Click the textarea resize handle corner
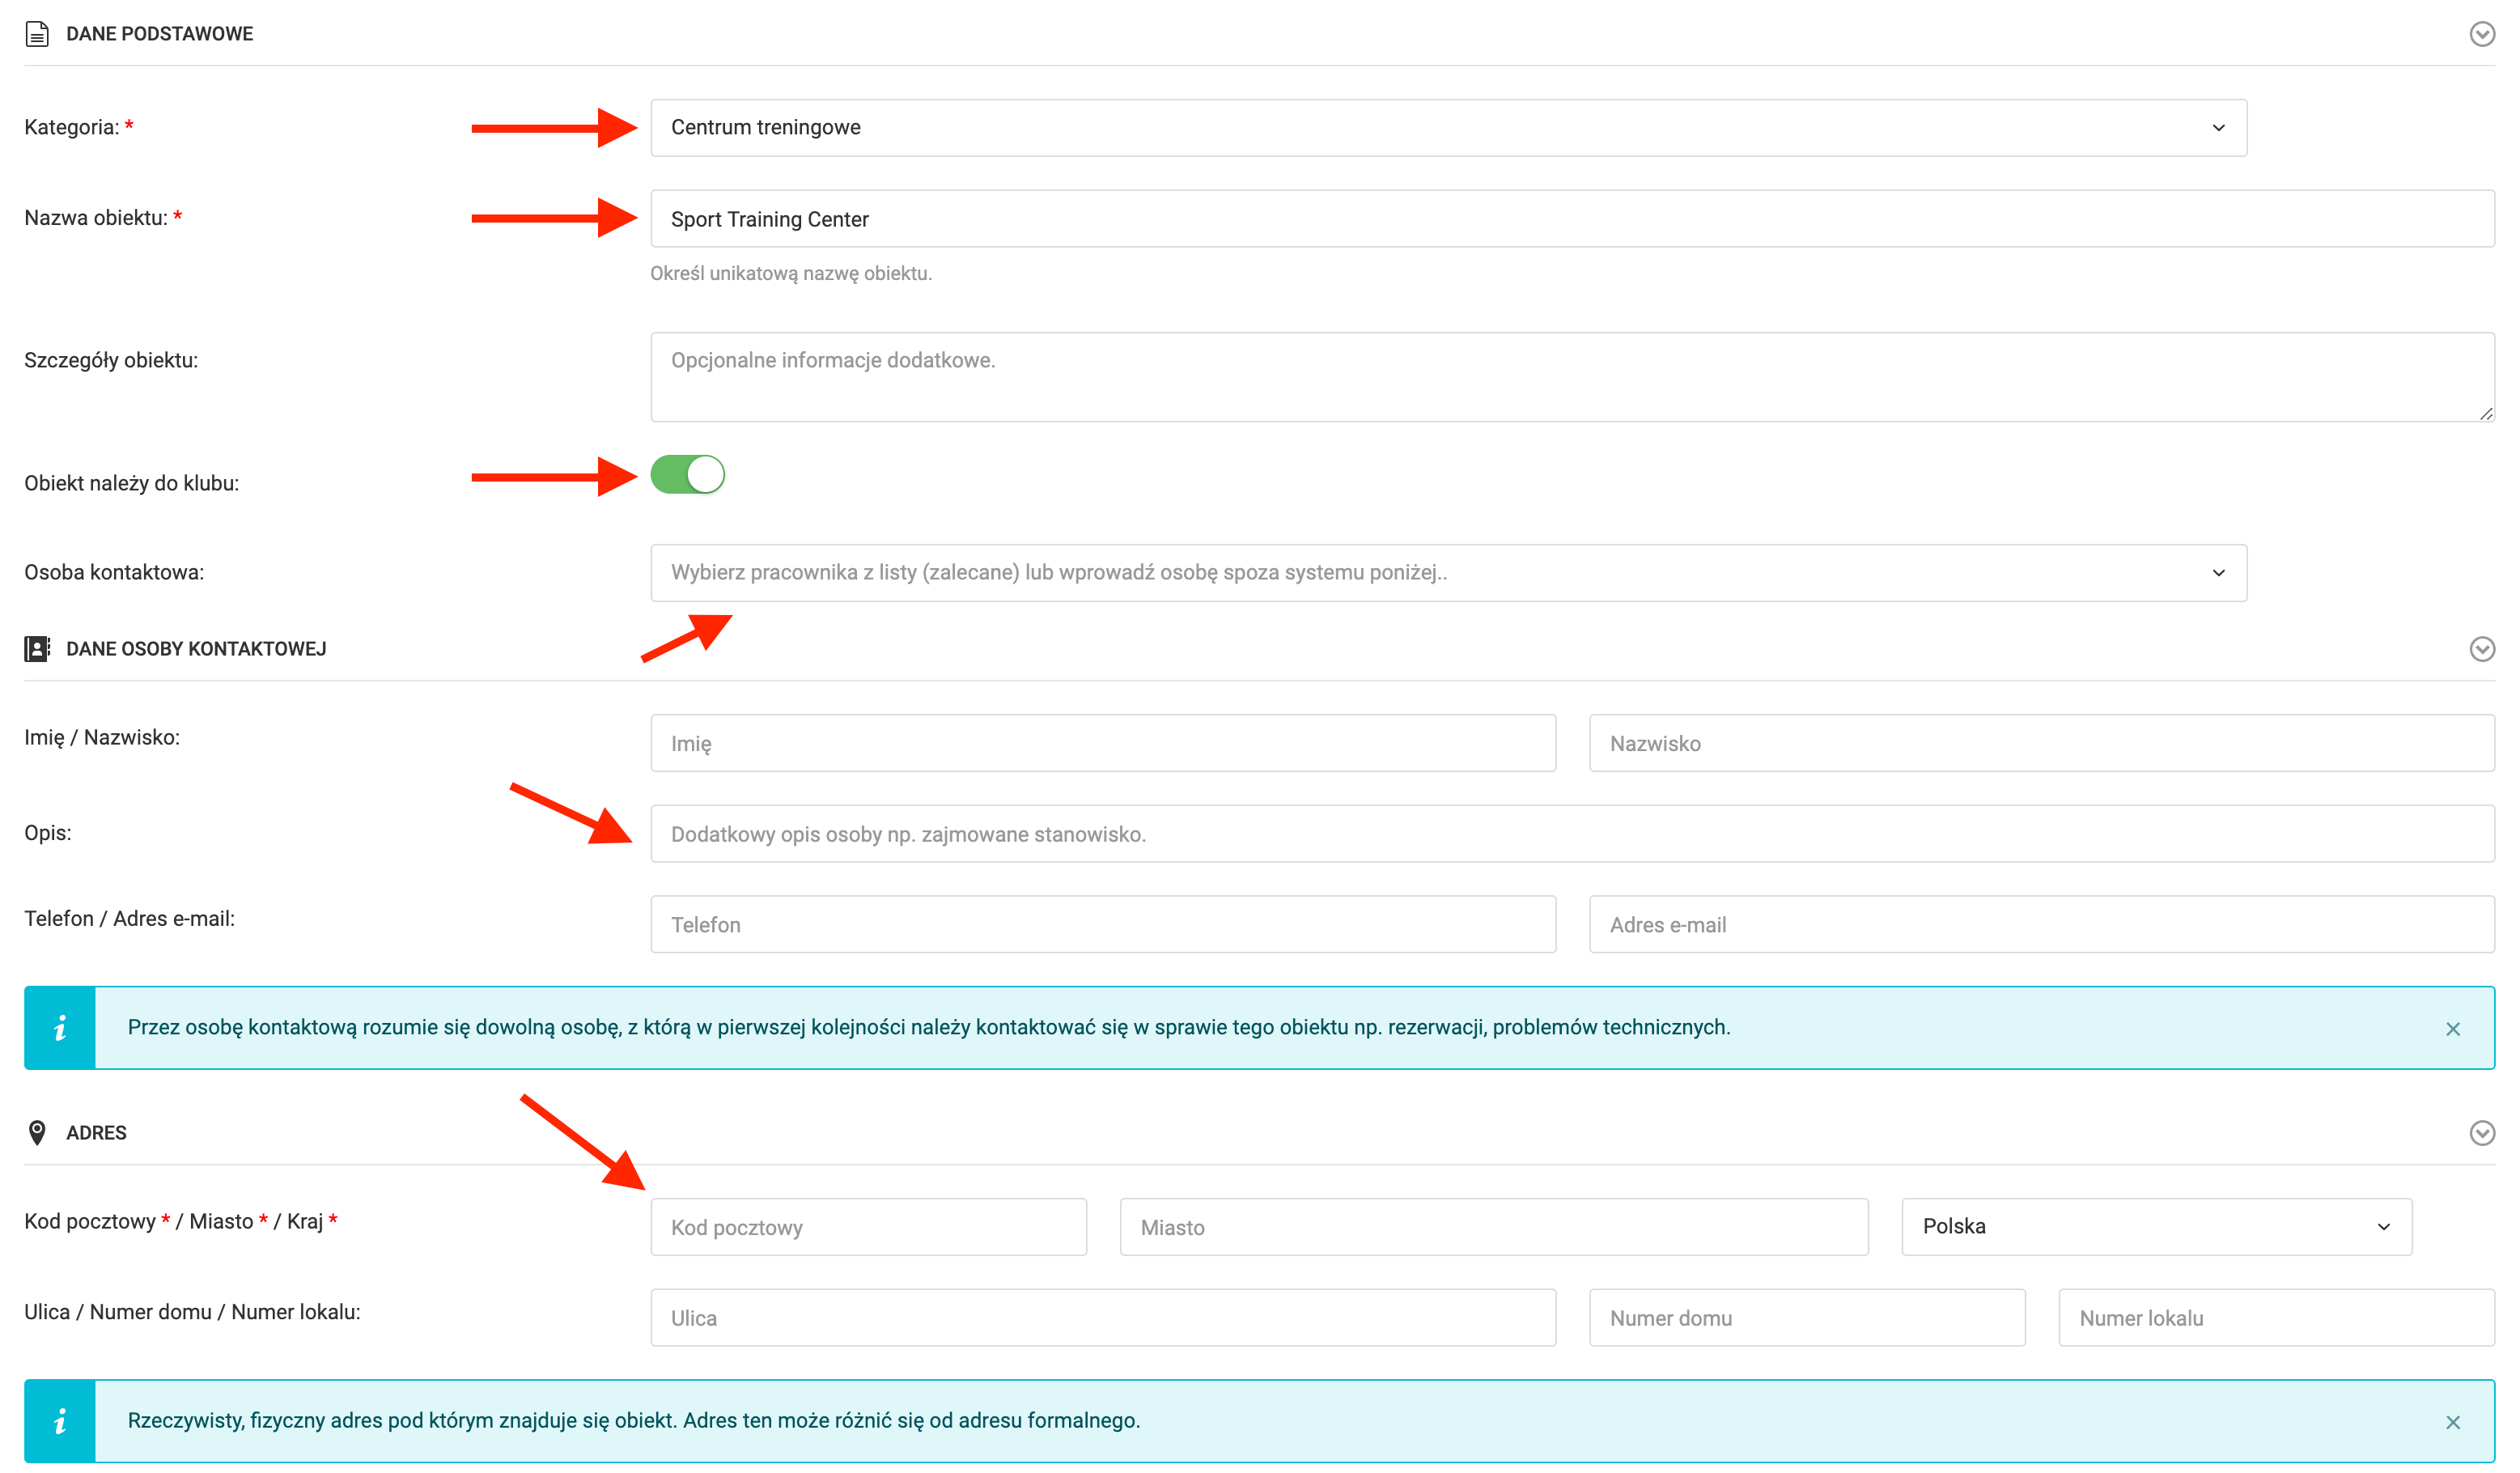This screenshot has width=2520, height=1473. pos(2486,414)
